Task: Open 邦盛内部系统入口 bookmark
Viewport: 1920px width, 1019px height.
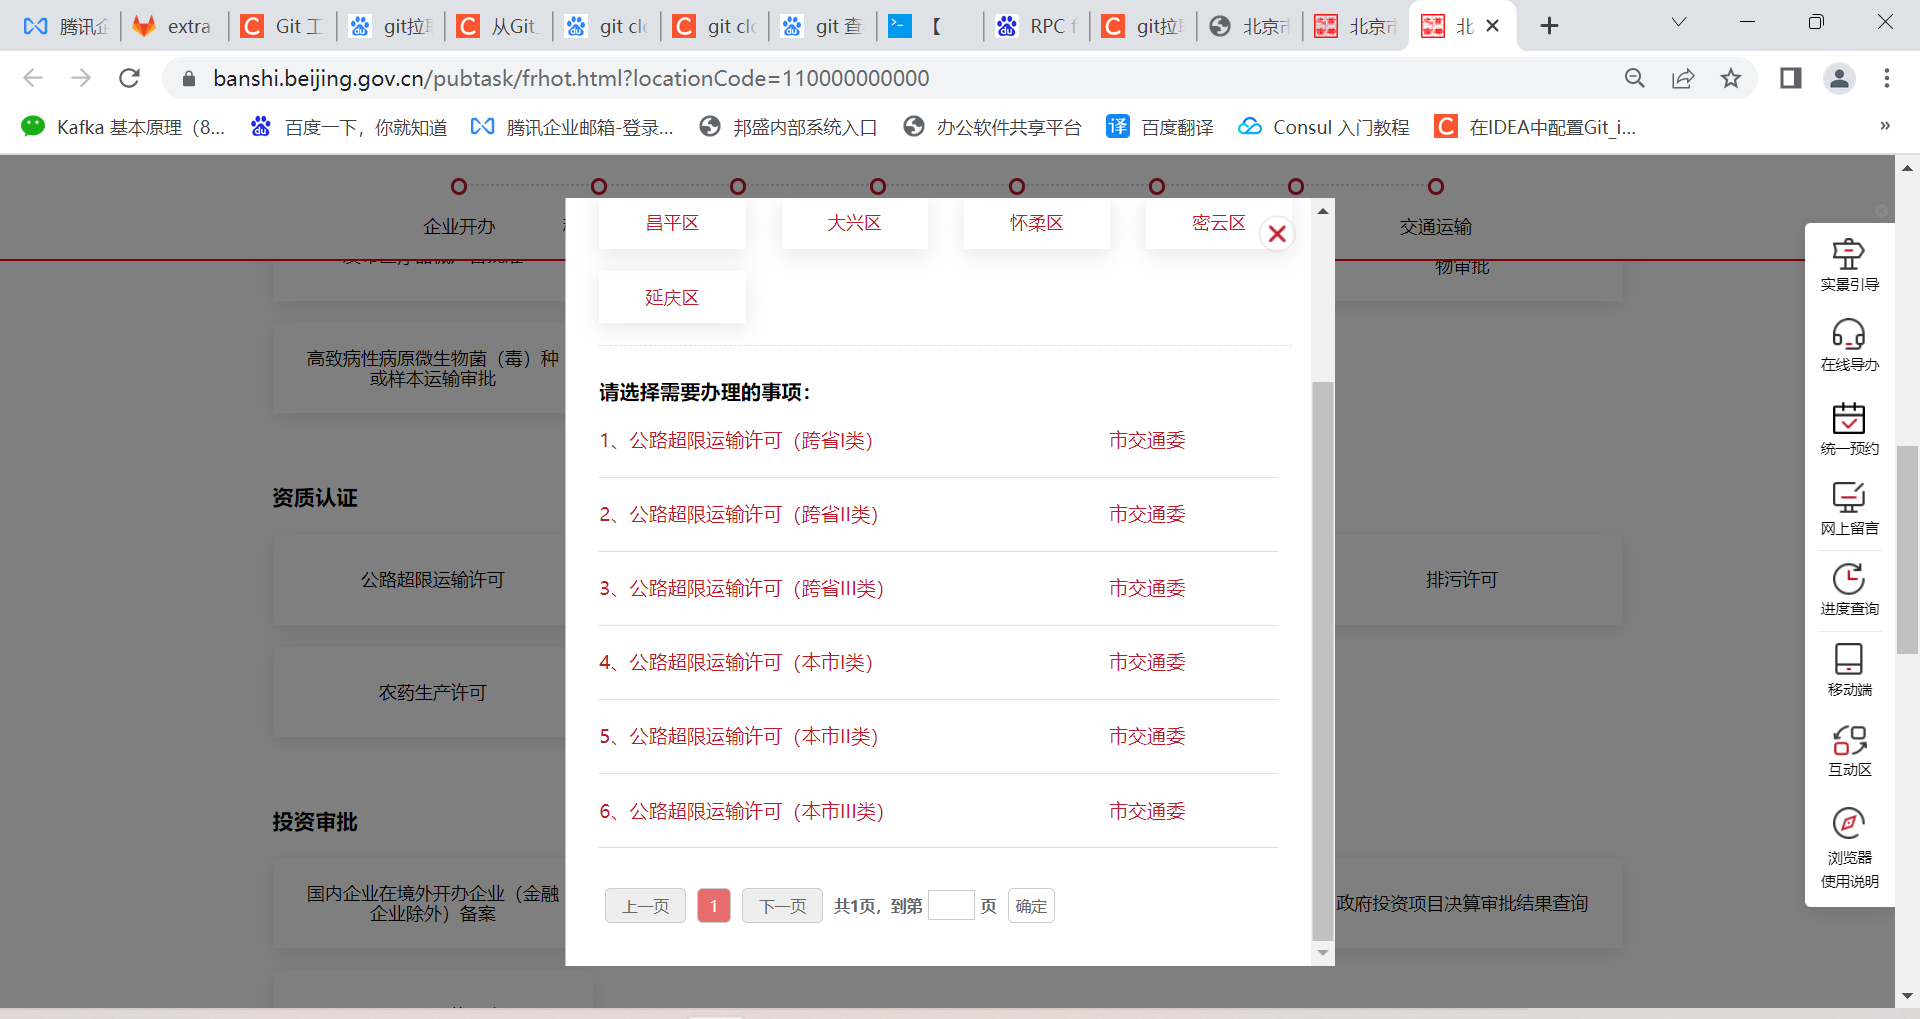Action: point(788,127)
